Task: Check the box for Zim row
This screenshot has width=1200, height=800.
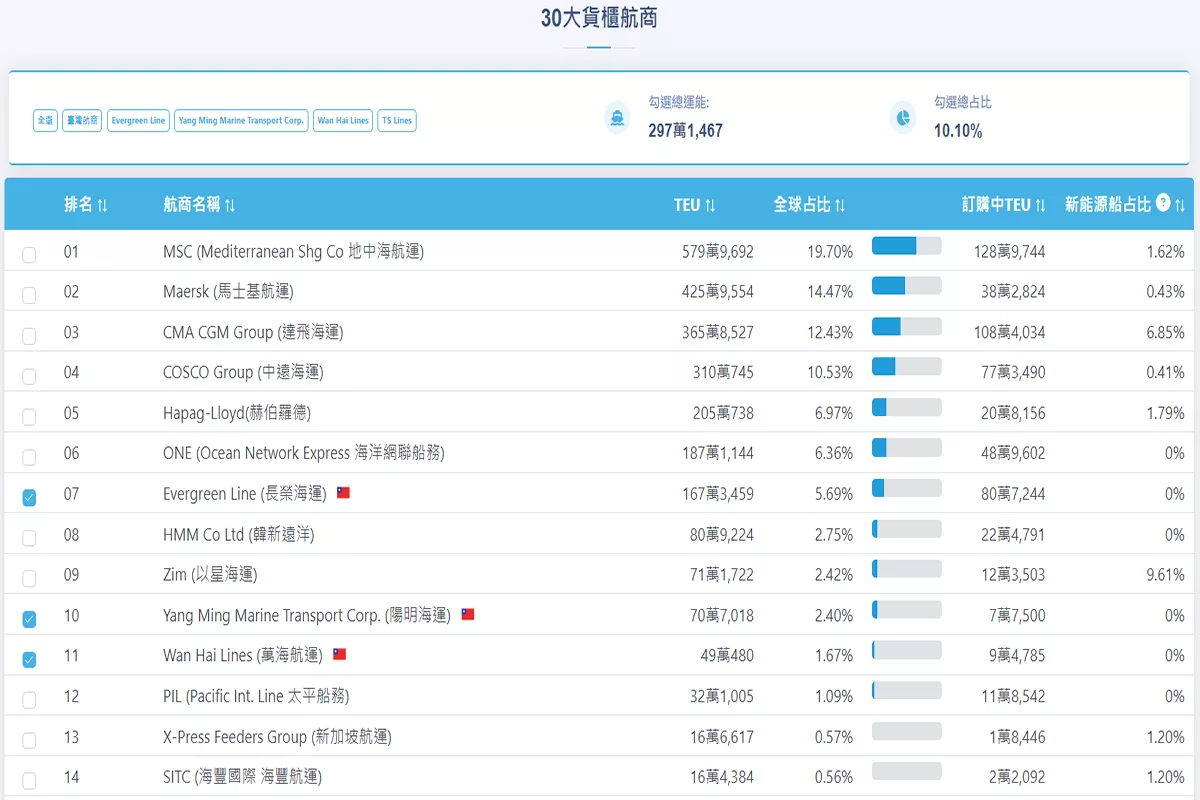Action: (29, 579)
